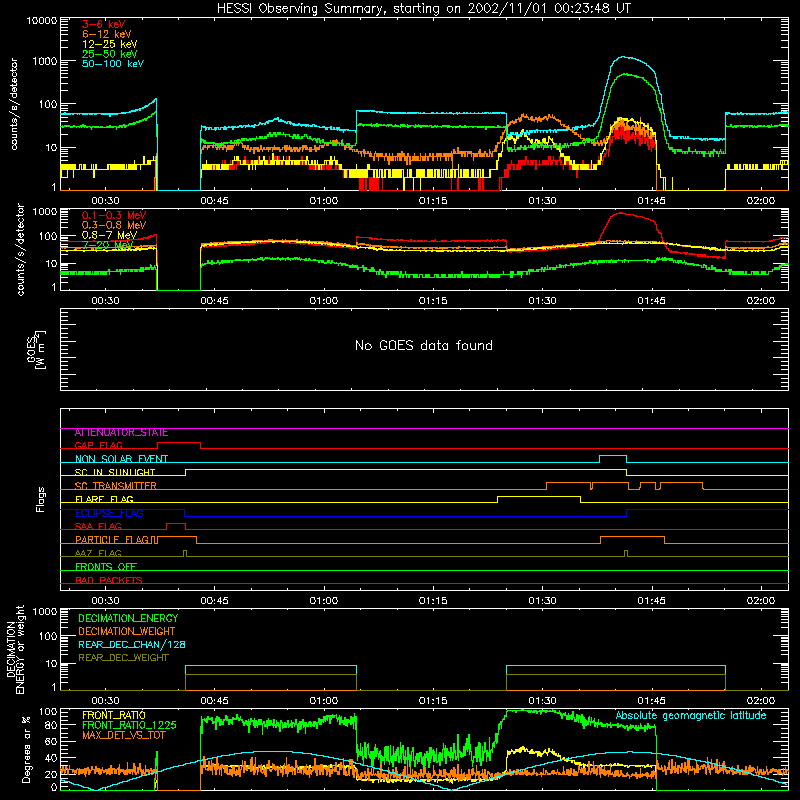Image resolution: width=800 pixels, height=800 pixels.
Task: Click the FRONT_RATIO legend label
Action: pos(114,715)
